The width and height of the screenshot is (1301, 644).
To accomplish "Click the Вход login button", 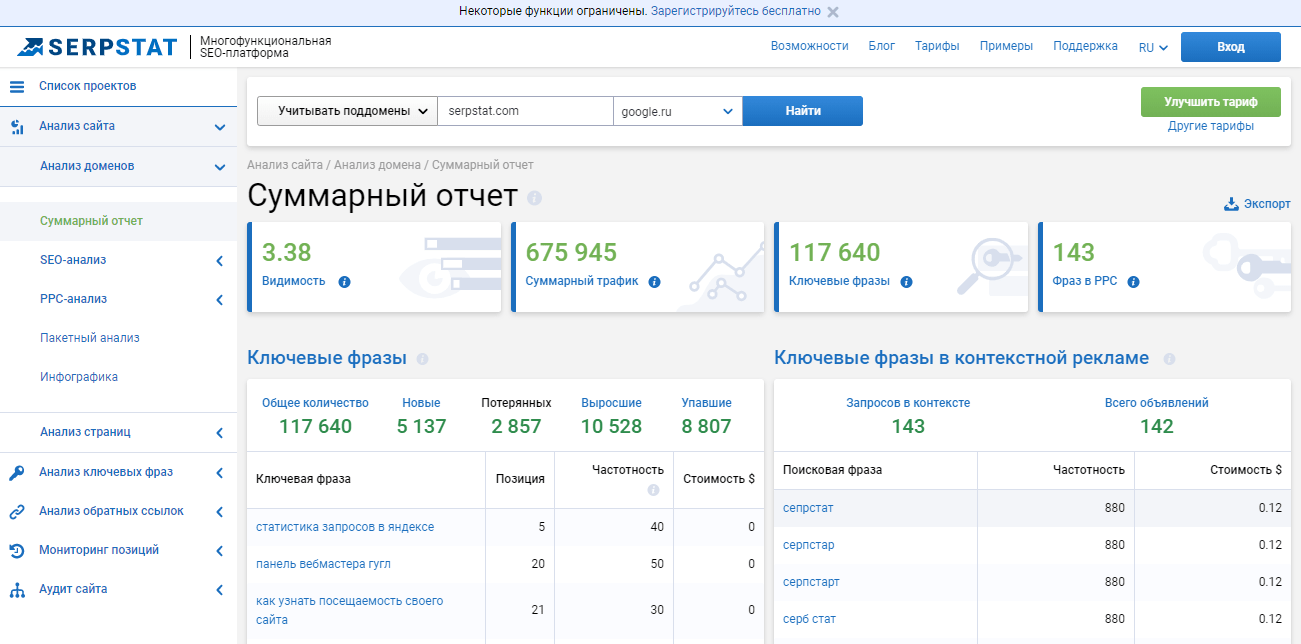I will 1230,47.
